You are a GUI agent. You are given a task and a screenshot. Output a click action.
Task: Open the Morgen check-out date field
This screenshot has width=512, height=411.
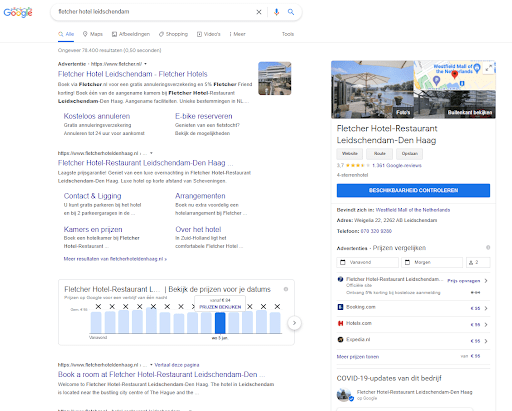(x=432, y=262)
